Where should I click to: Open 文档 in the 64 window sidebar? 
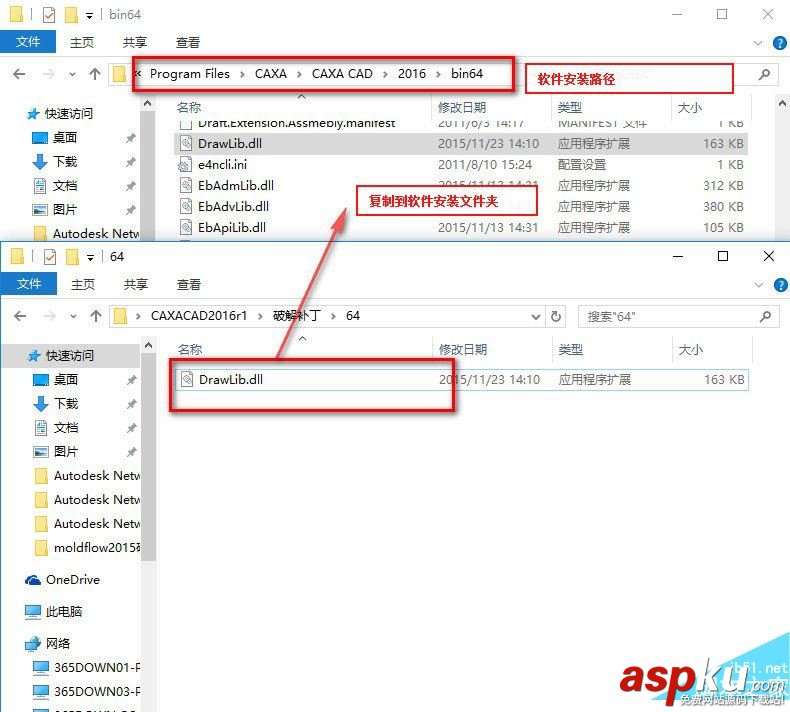click(66, 428)
